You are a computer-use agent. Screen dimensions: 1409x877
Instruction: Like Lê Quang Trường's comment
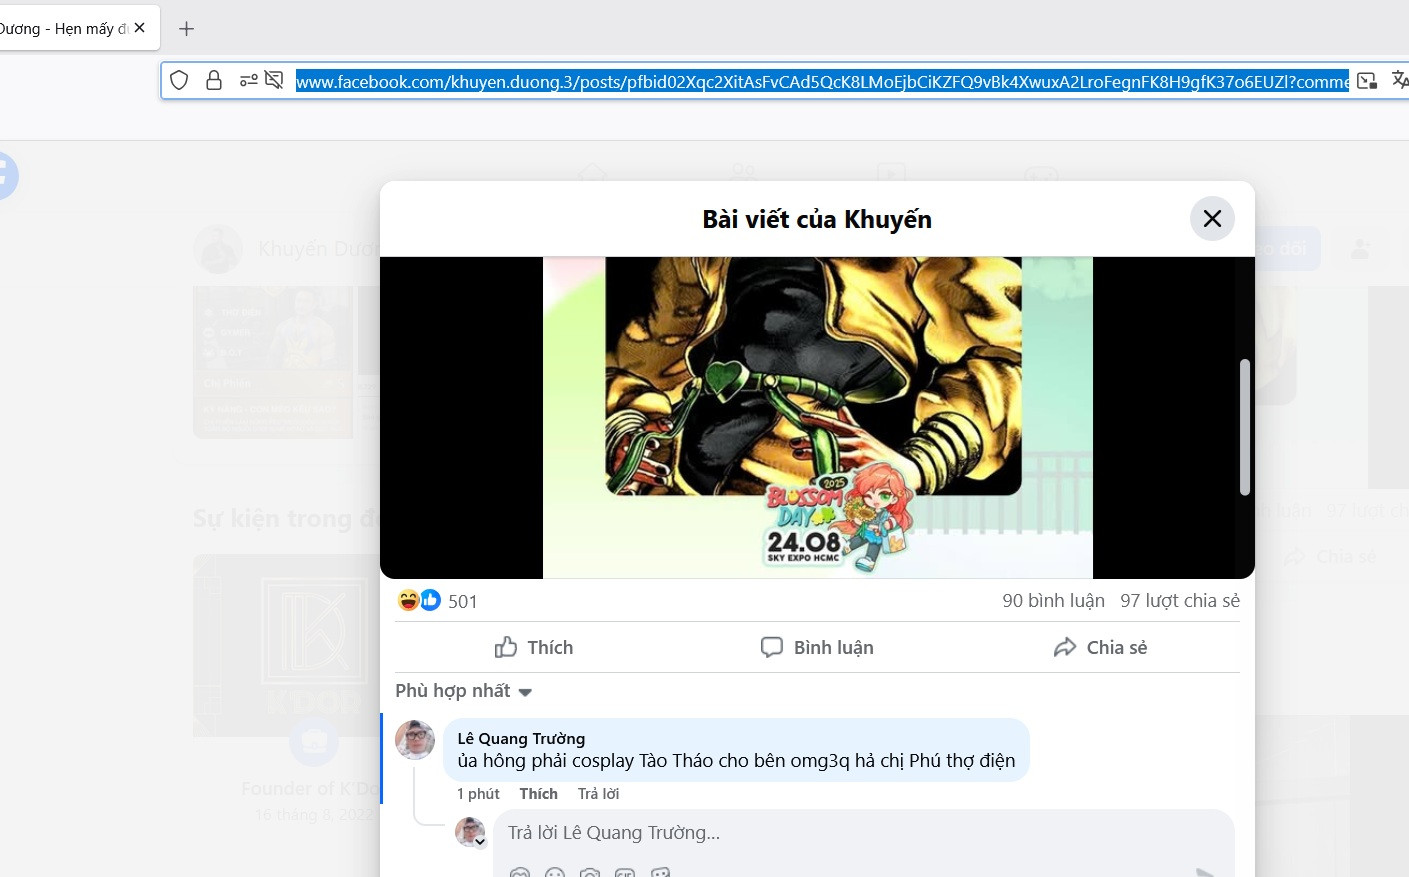(x=538, y=793)
